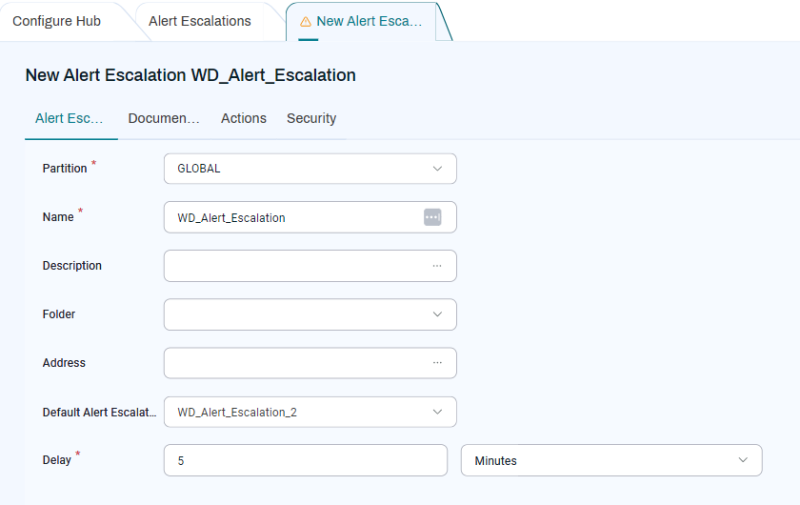Click into the Name text field
800x505 pixels.
click(x=290, y=217)
